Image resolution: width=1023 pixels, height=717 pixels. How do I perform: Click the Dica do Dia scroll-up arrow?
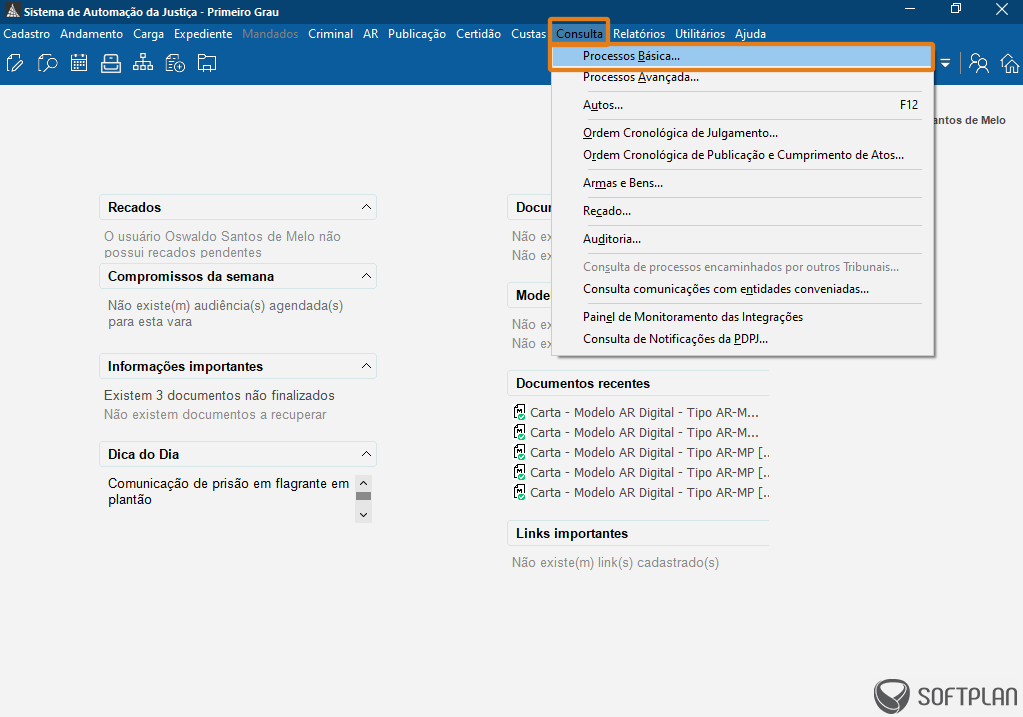click(x=363, y=483)
